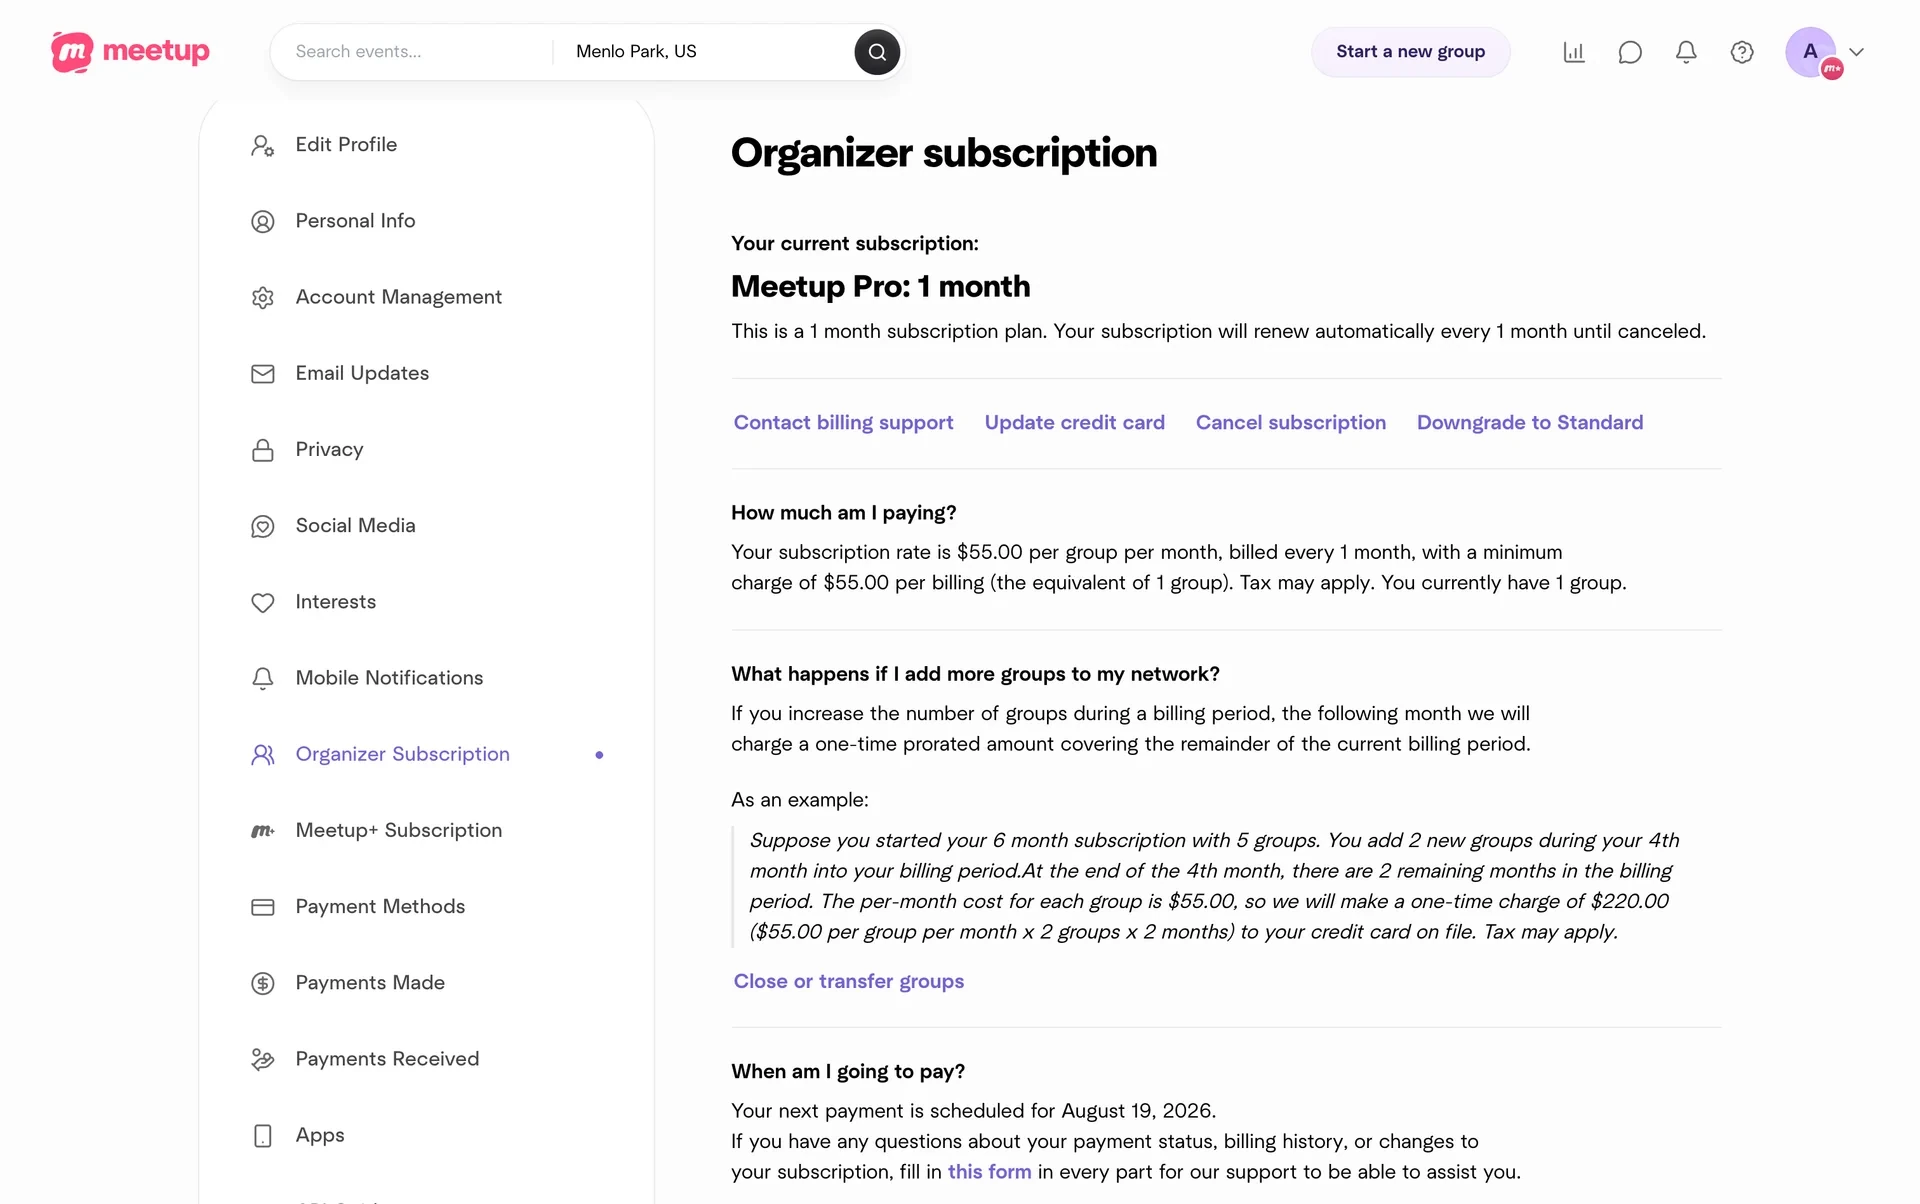This screenshot has height=1204, width=1920.
Task: Click the Meetup+ Subscription m+ icon
Action: [x=262, y=831]
